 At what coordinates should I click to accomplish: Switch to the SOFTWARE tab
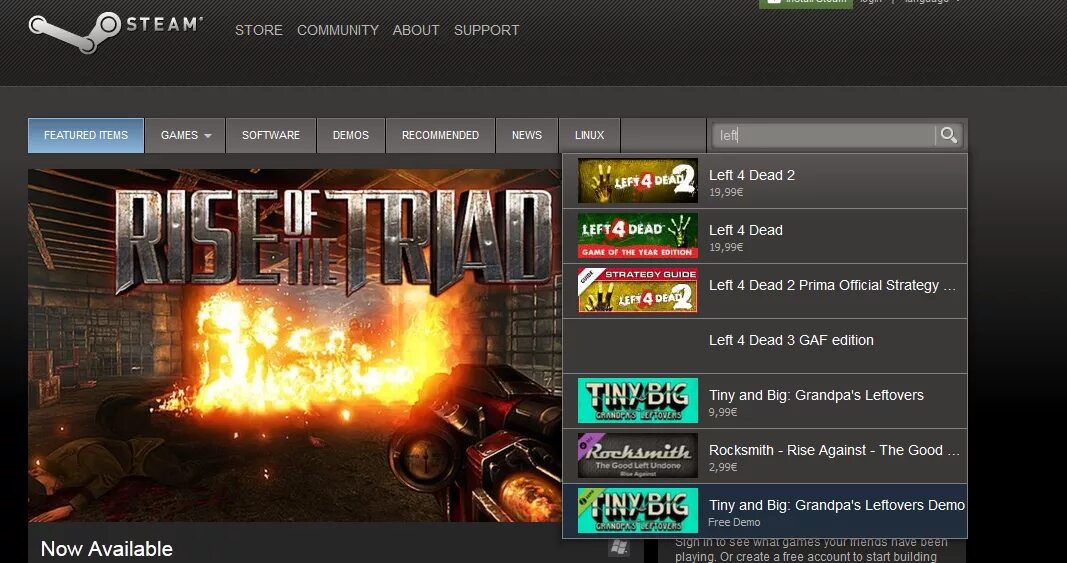271,135
